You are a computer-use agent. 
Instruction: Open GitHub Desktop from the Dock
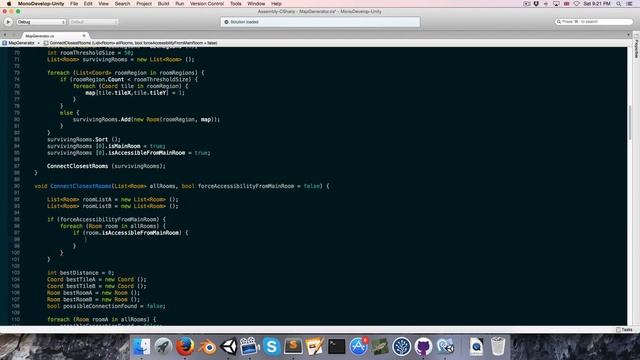(423, 347)
